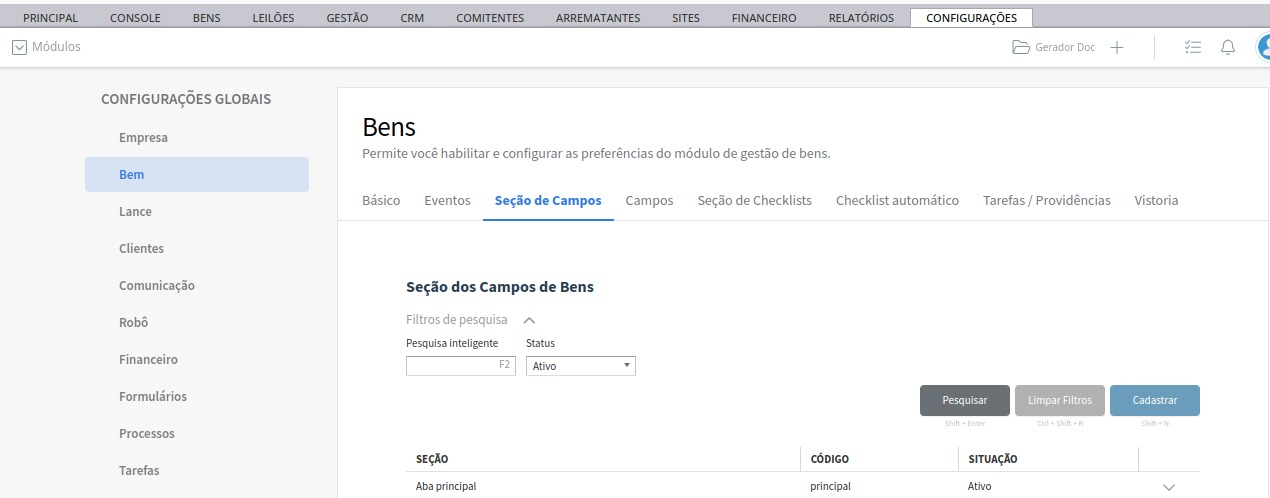Open the ARREMATANTES top tab
Screen dimensions: 1270x498
point(599,18)
